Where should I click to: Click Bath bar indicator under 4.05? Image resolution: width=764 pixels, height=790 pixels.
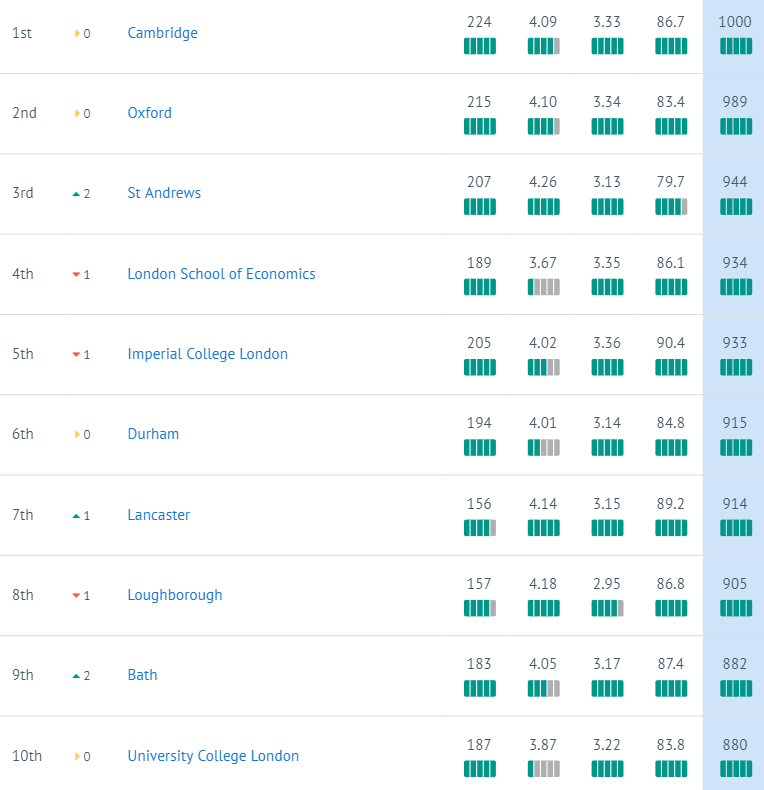tap(543, 688)
